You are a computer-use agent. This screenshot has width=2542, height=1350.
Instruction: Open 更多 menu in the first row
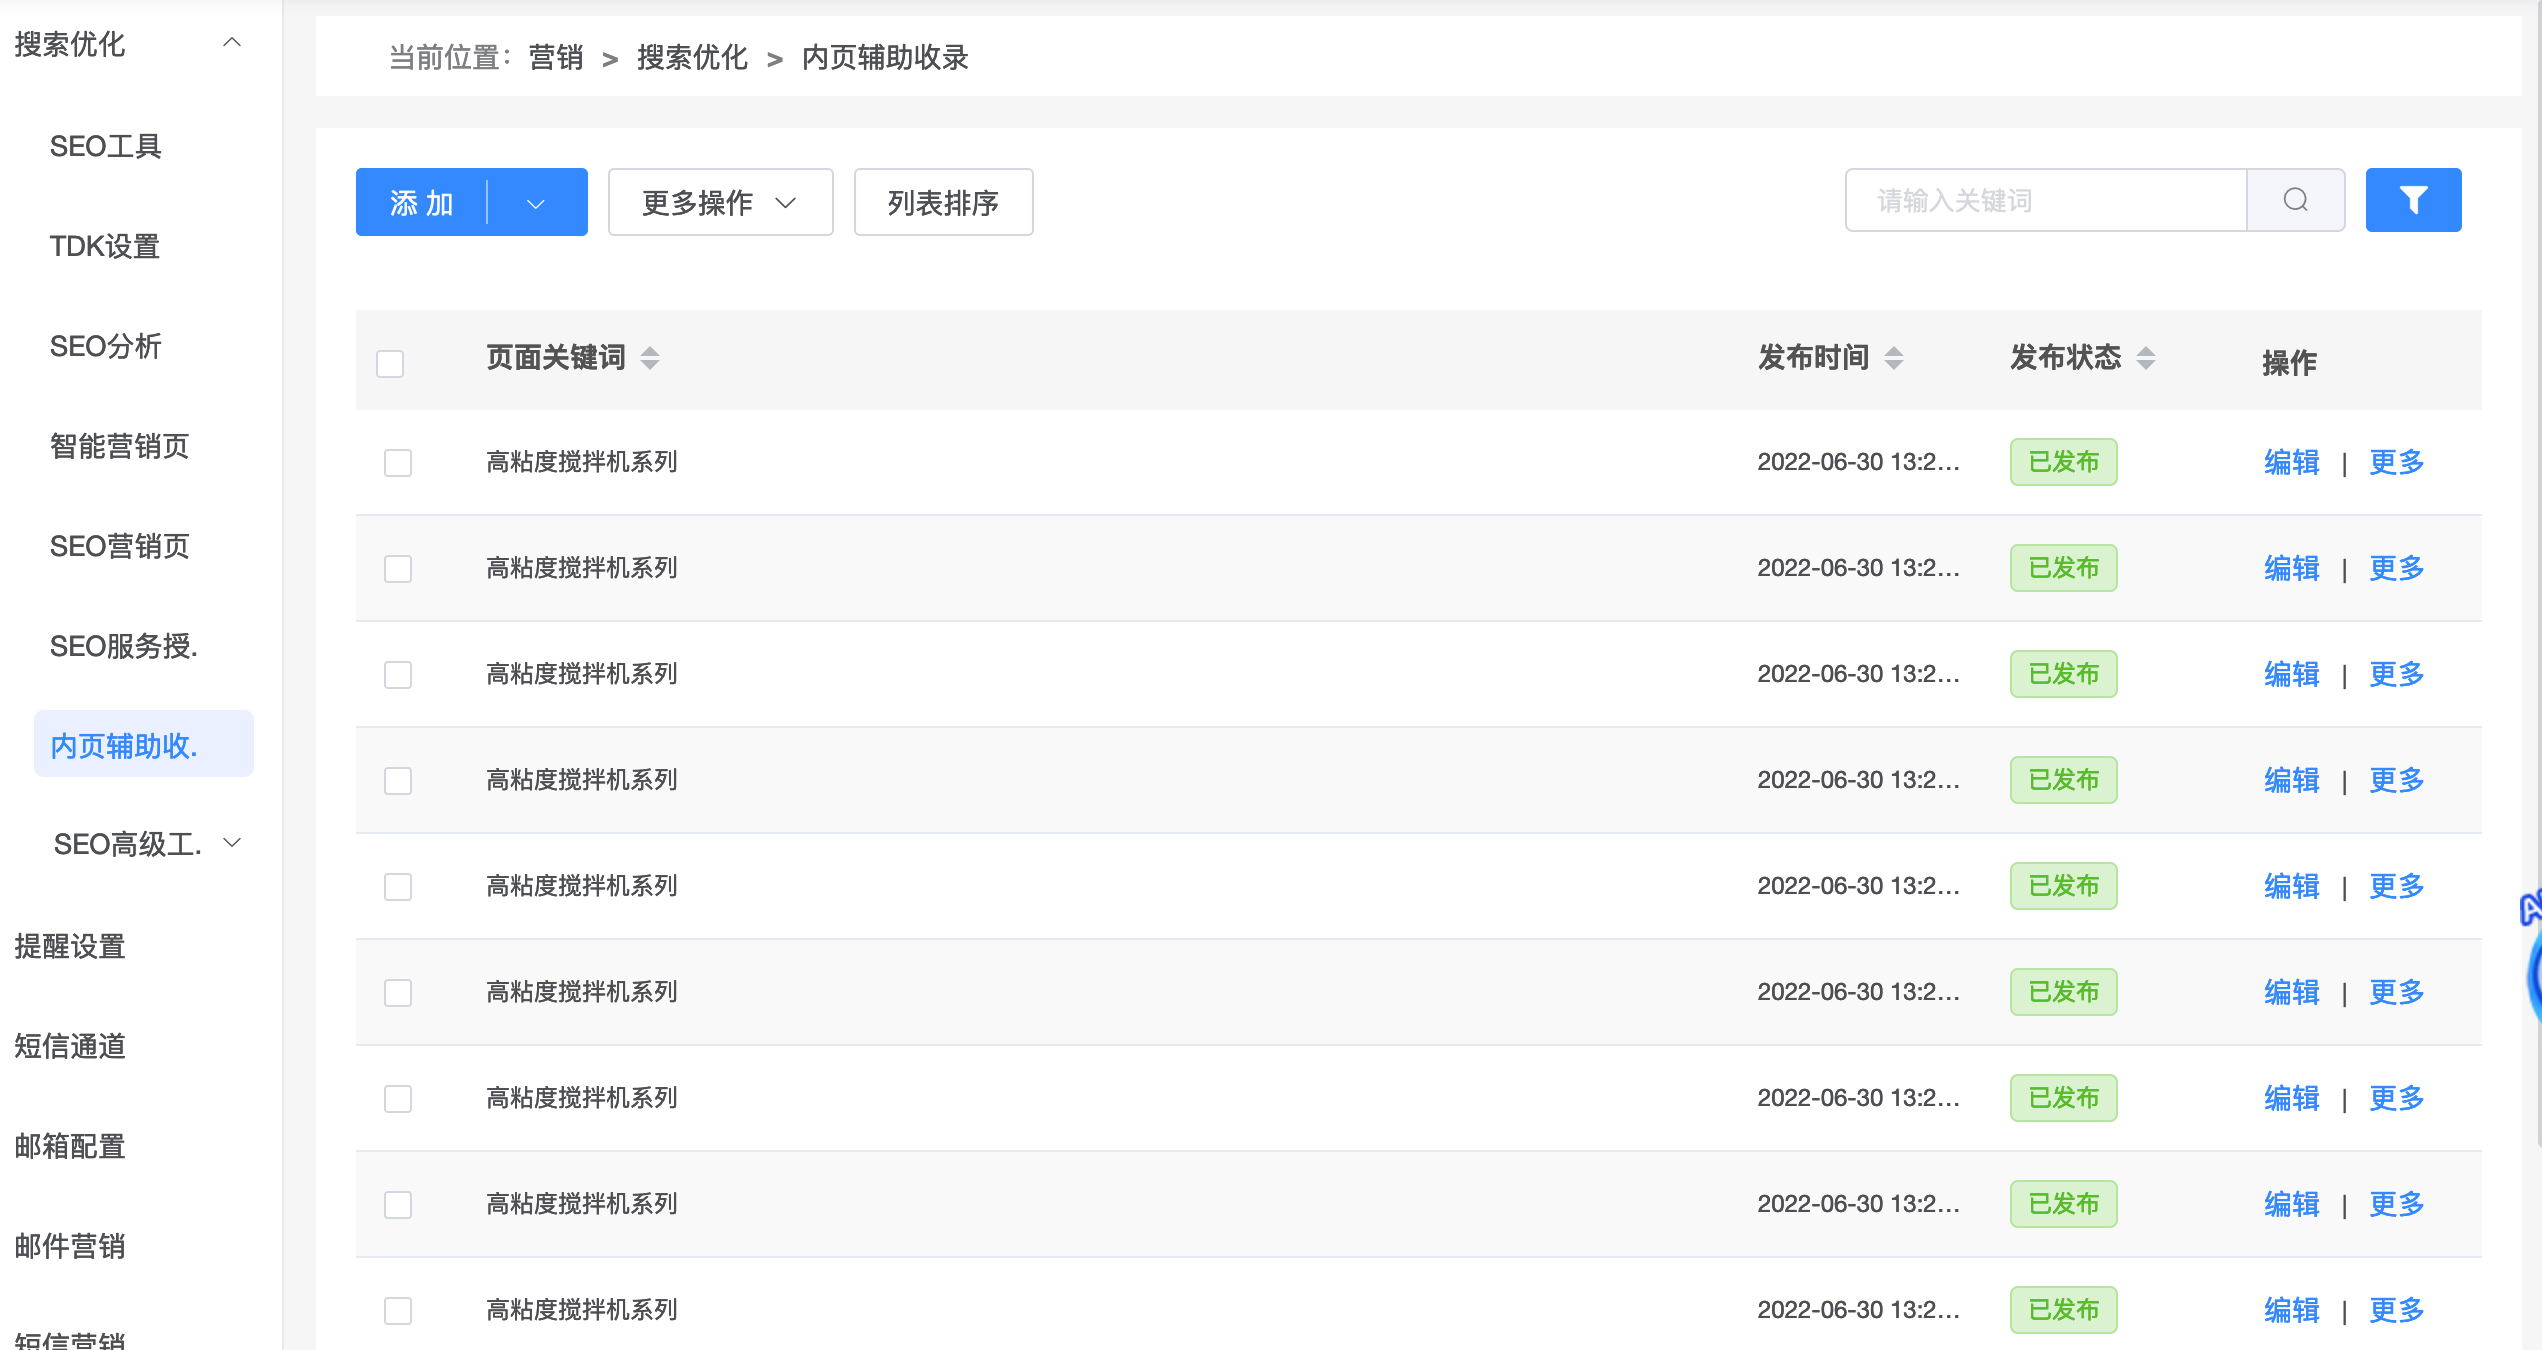2397,462
